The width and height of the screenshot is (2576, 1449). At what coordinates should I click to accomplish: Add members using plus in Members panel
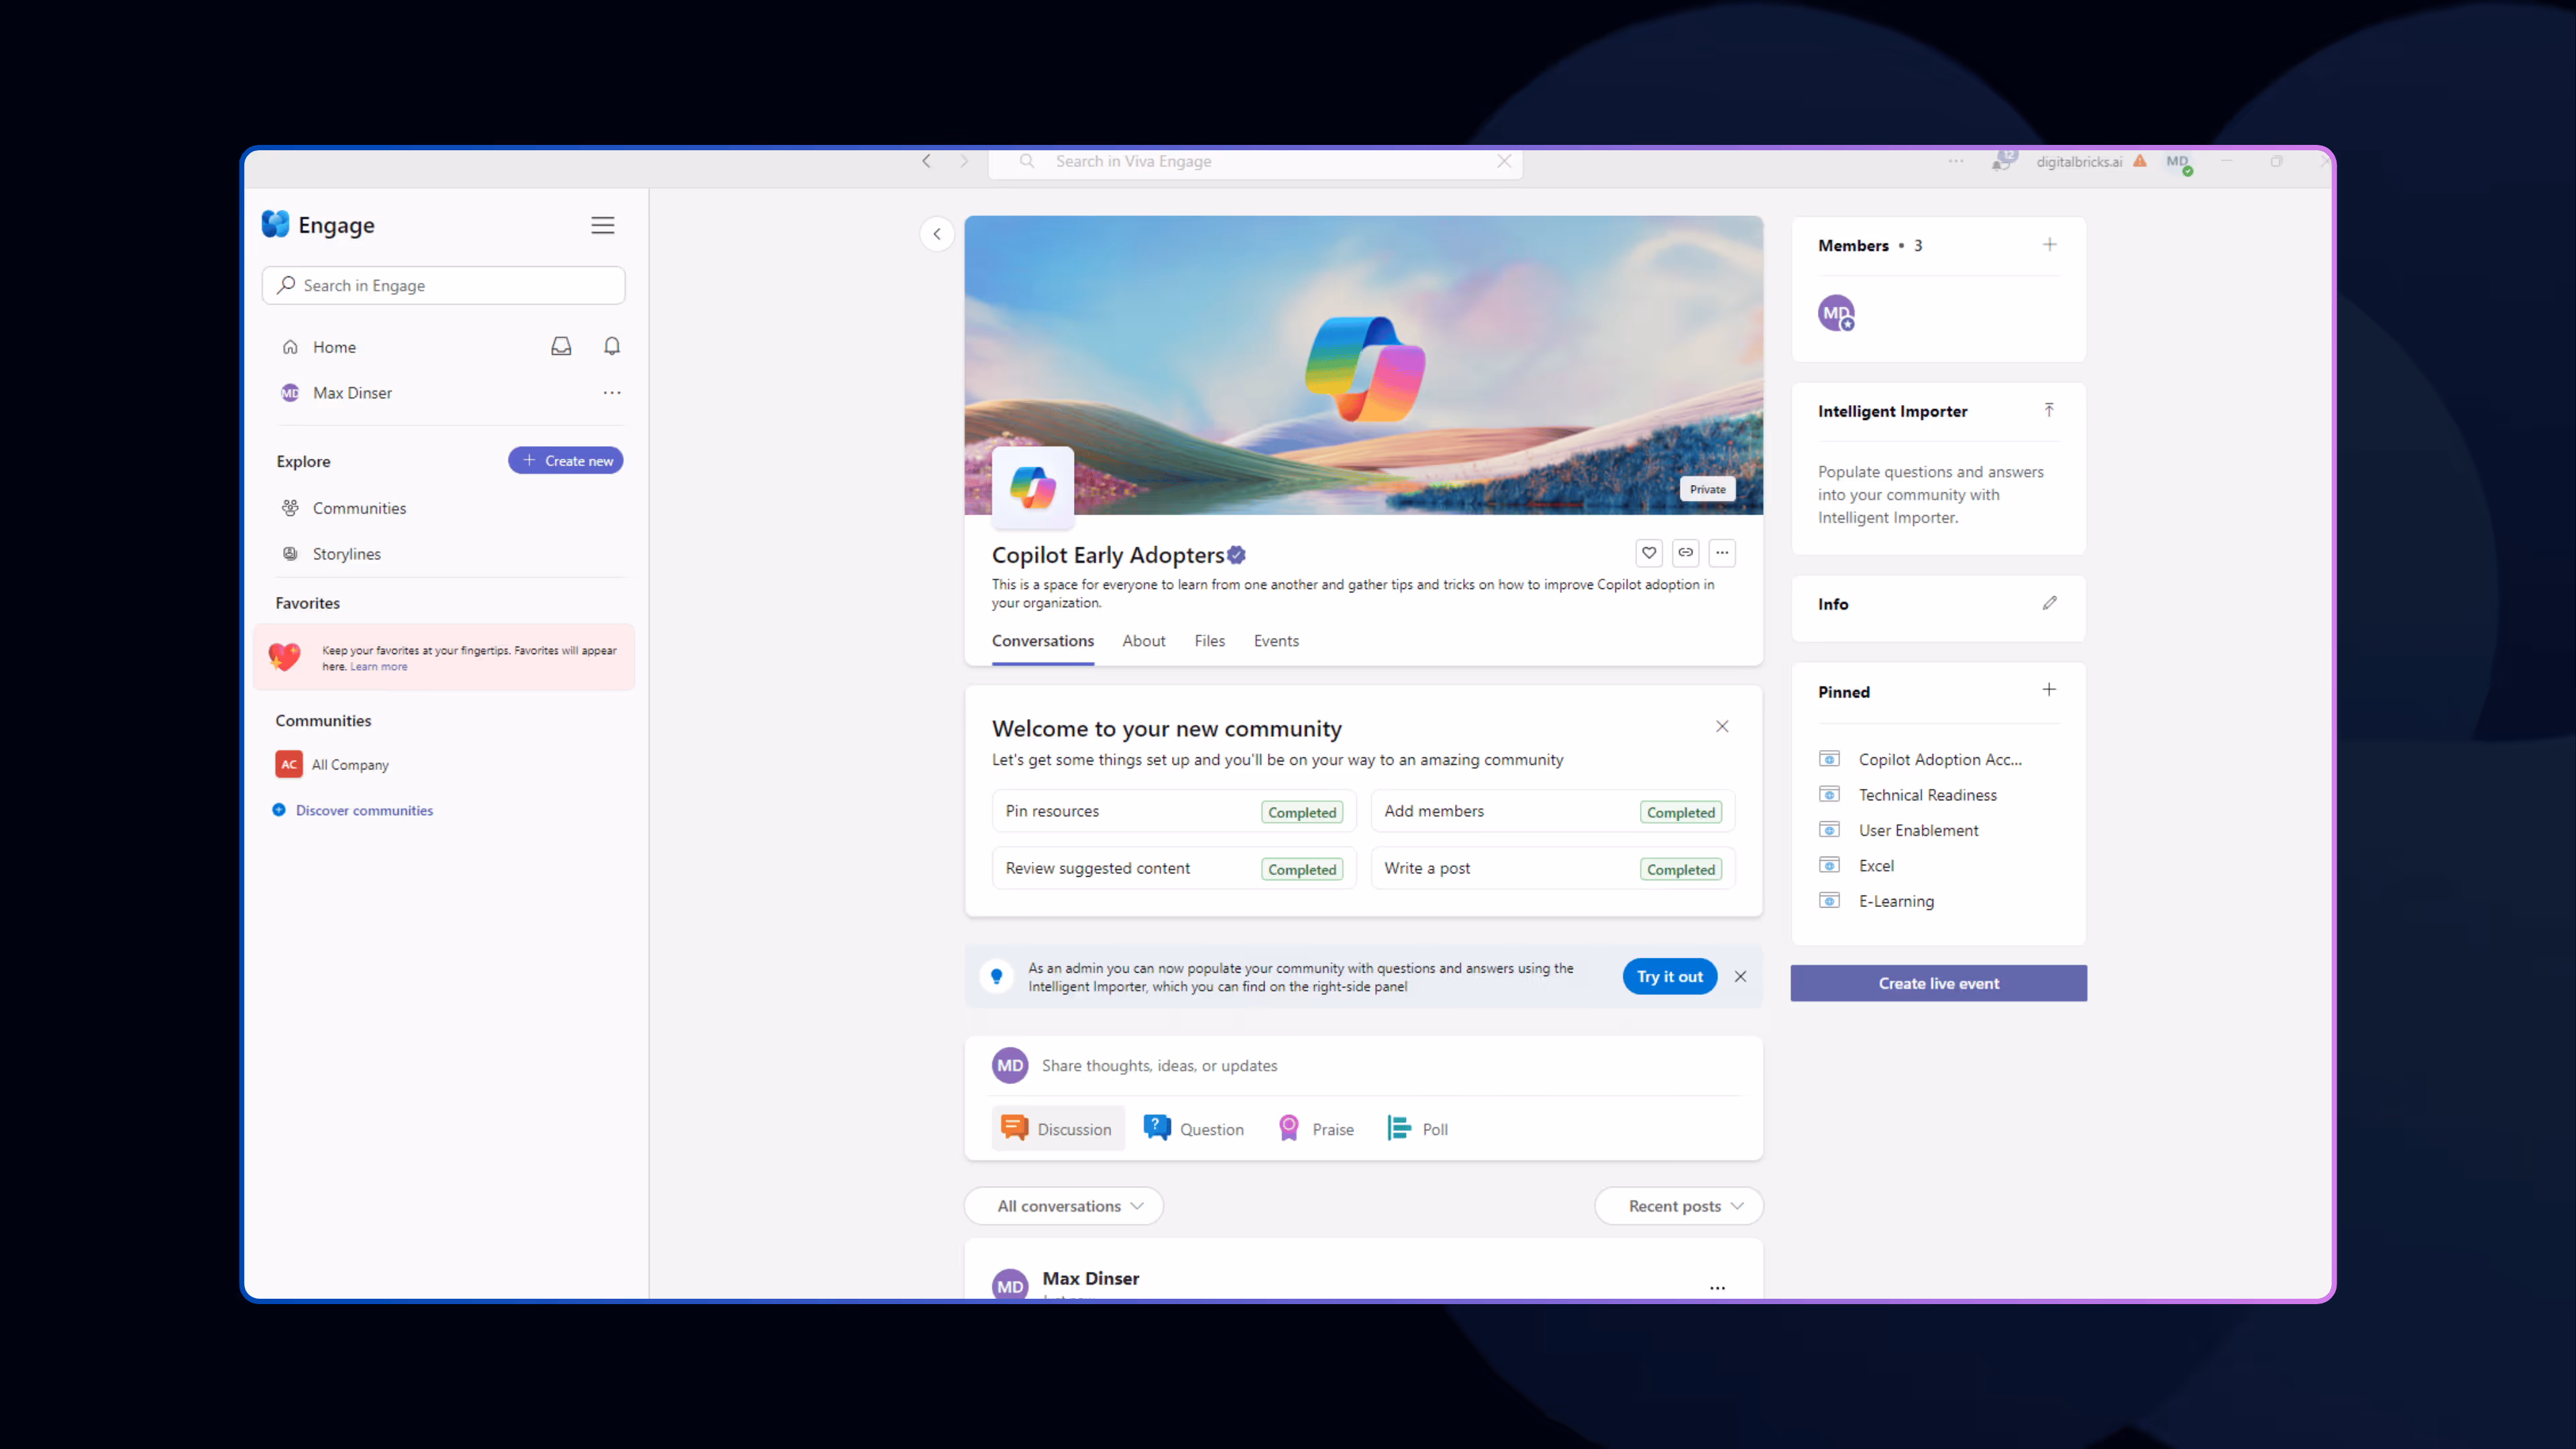coord(2049,244)
